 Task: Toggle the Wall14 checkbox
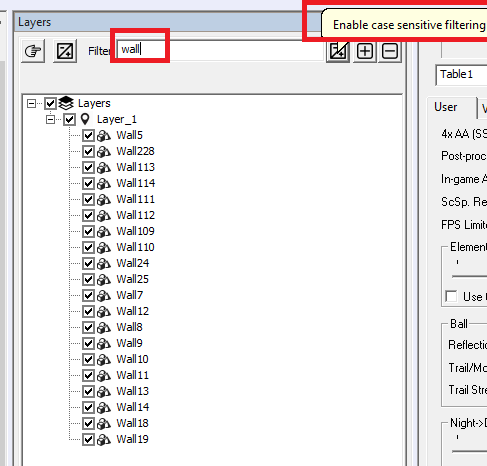pyautogui.click(x=88, y=407)
